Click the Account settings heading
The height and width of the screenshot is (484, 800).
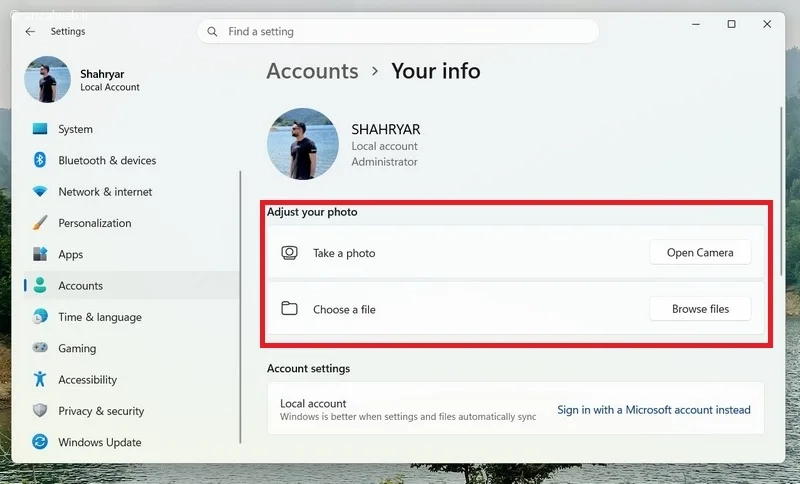coord(308,368)
